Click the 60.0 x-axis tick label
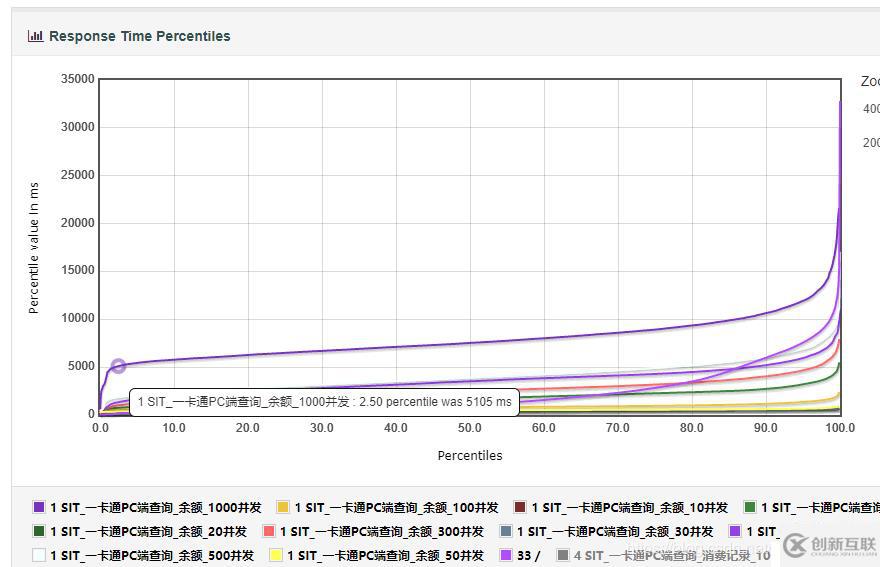 (544, 428)
